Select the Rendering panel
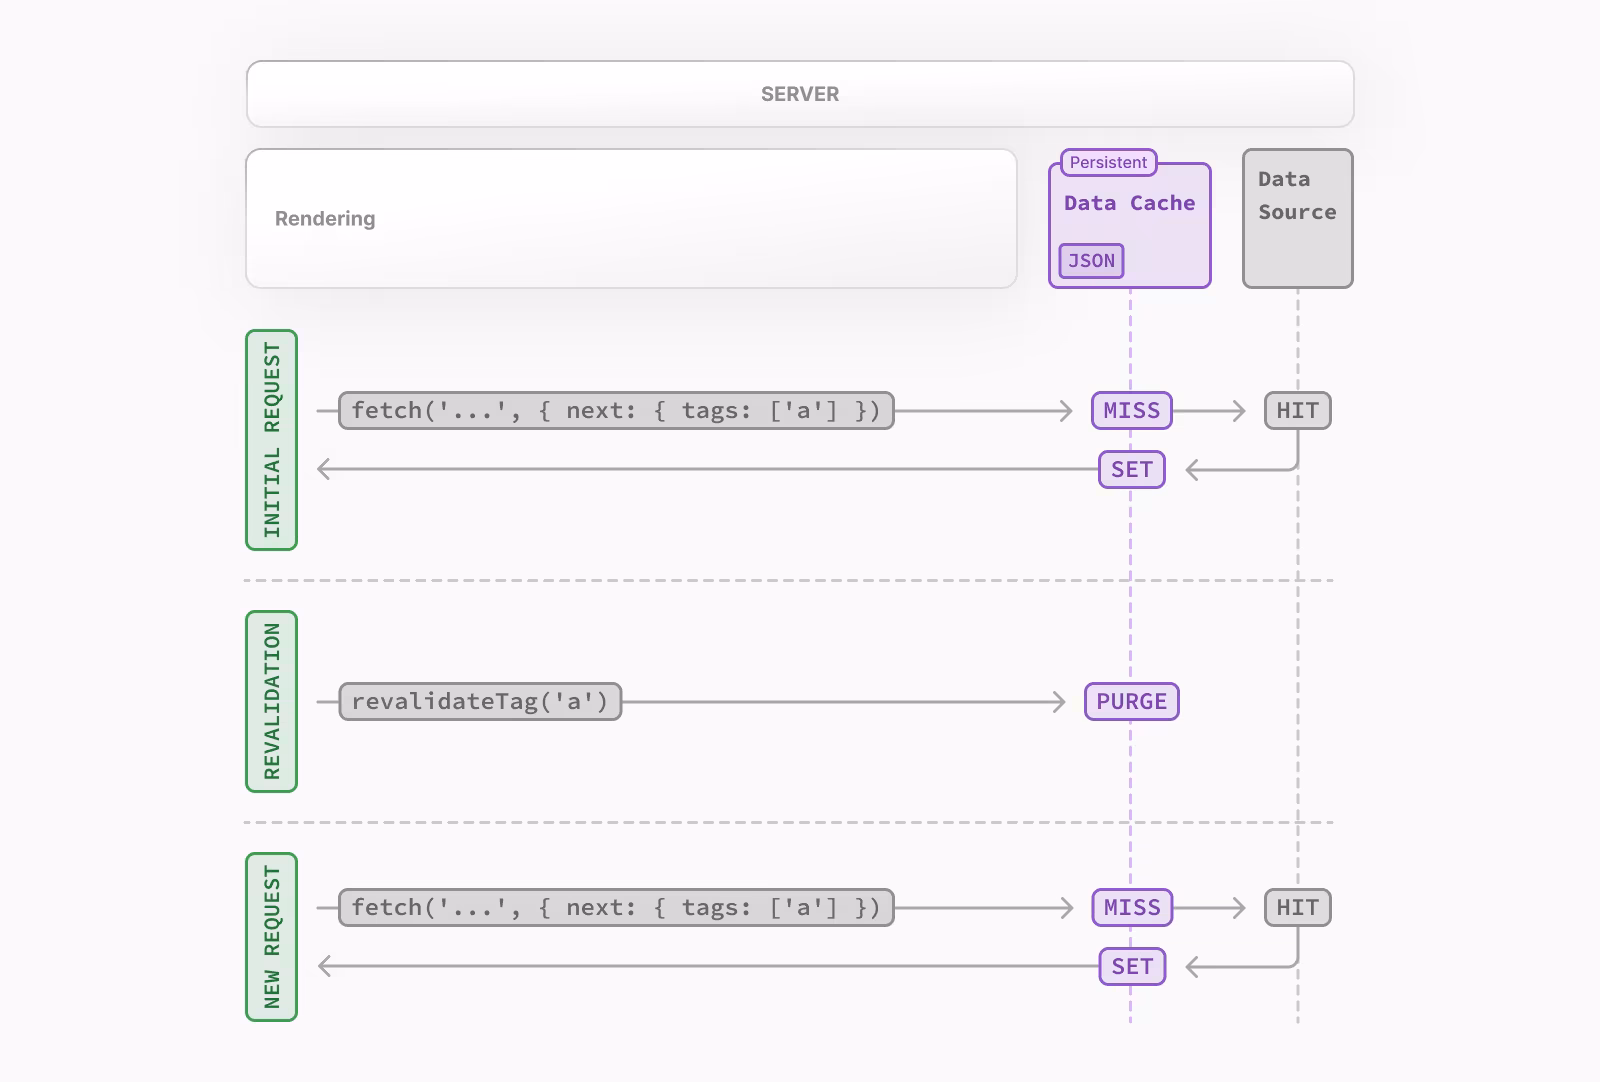The width and height of the screenshot is (1600, 1082). pos(630,218)
